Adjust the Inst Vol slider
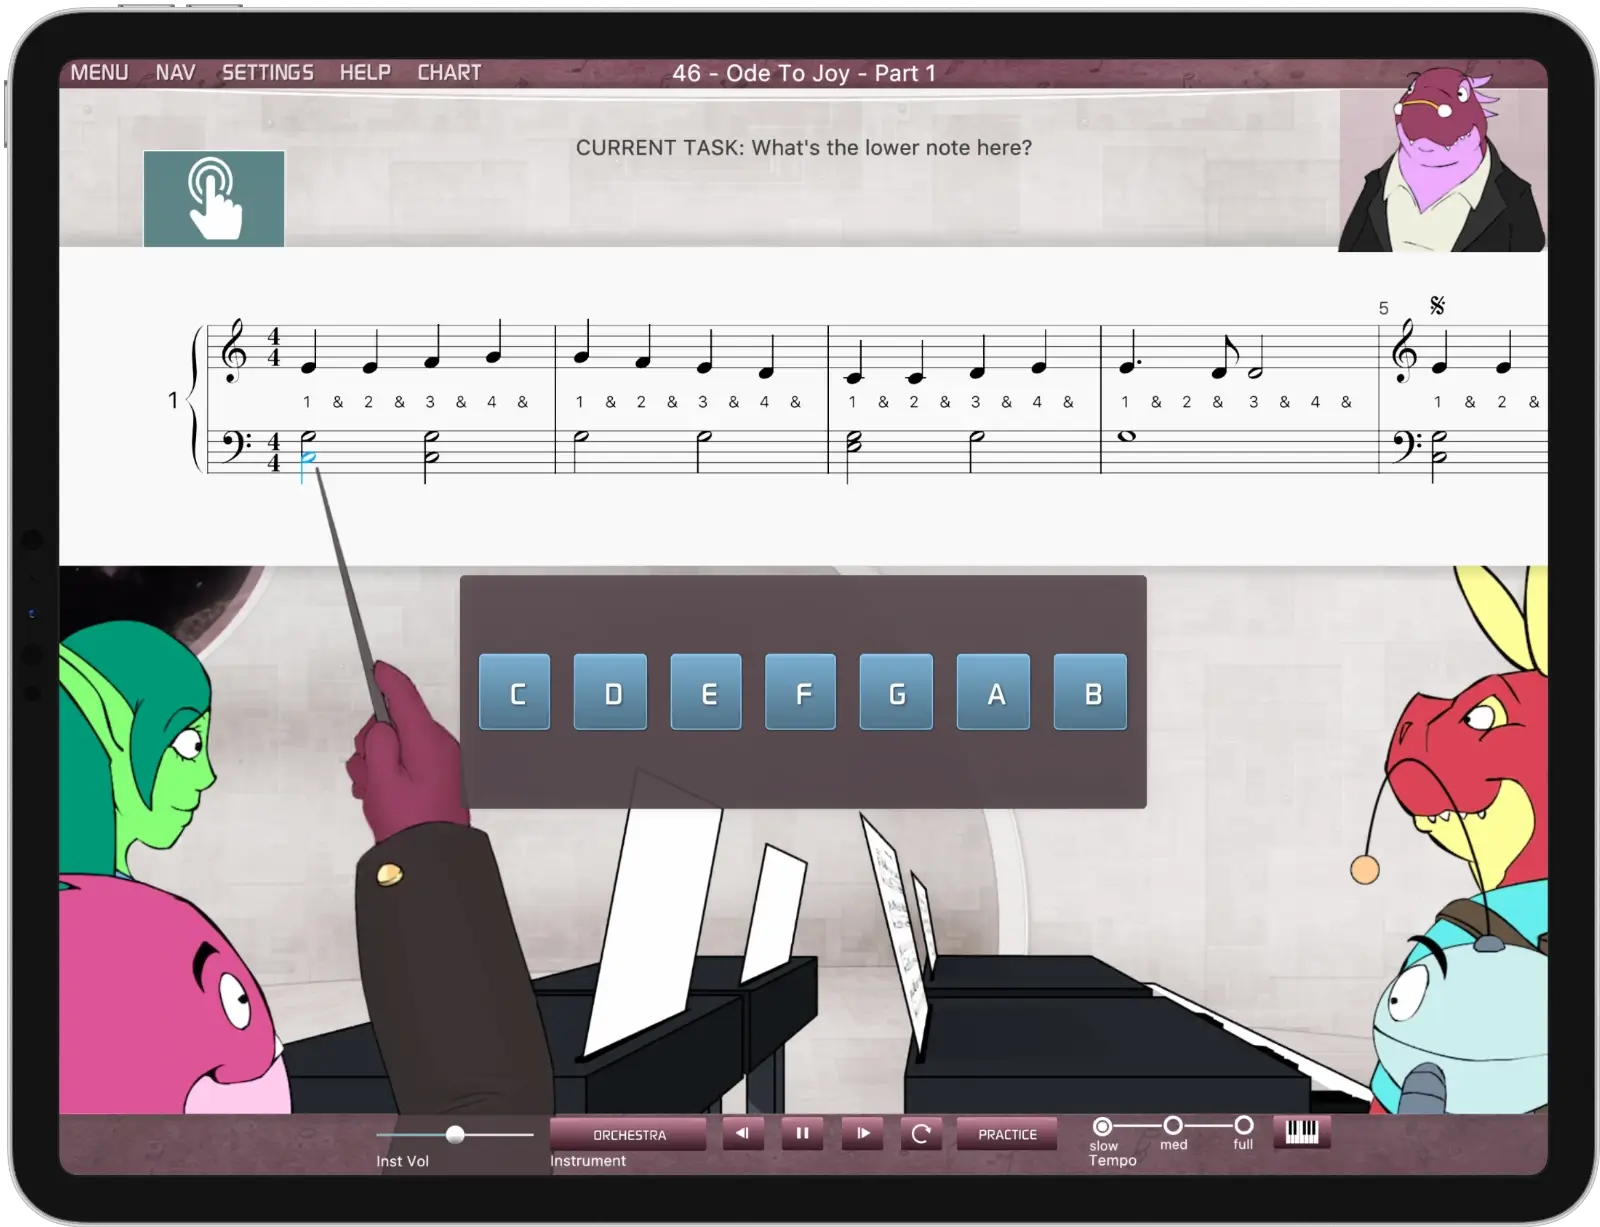This screenshot has height=1227, width=1600. point(456,1133)
